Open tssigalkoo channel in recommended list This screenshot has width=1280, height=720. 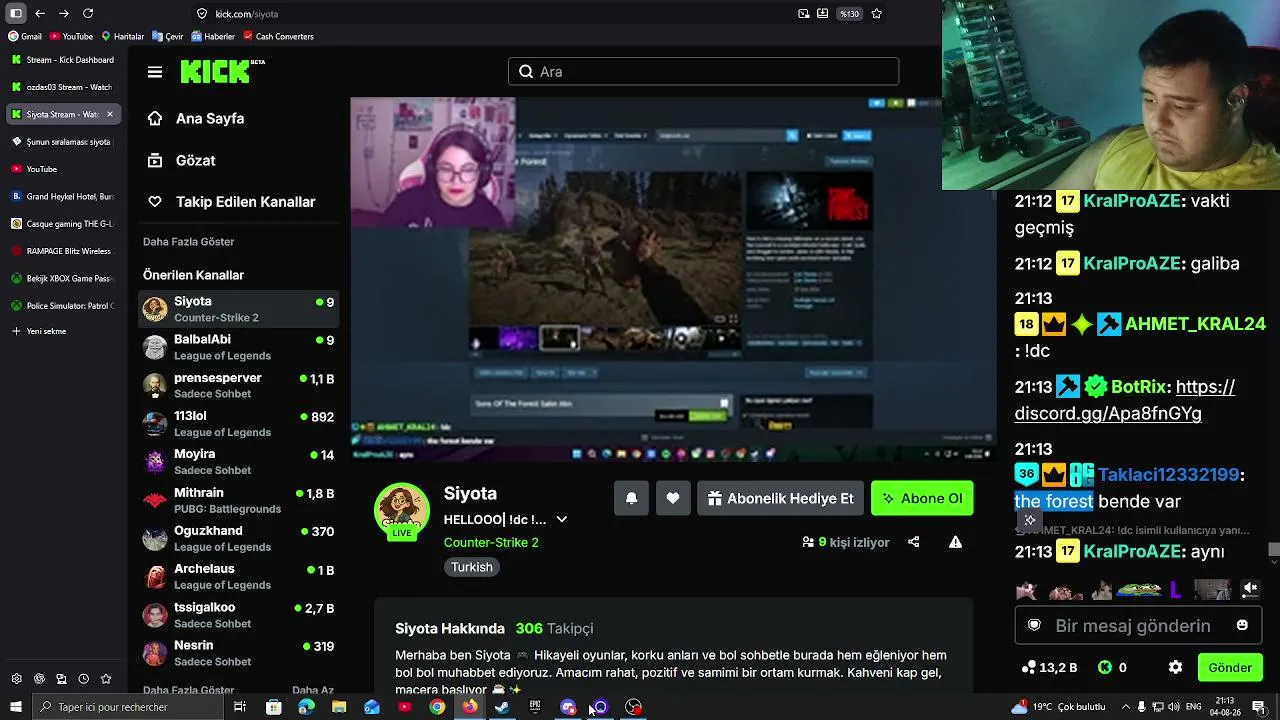point(238,615)
